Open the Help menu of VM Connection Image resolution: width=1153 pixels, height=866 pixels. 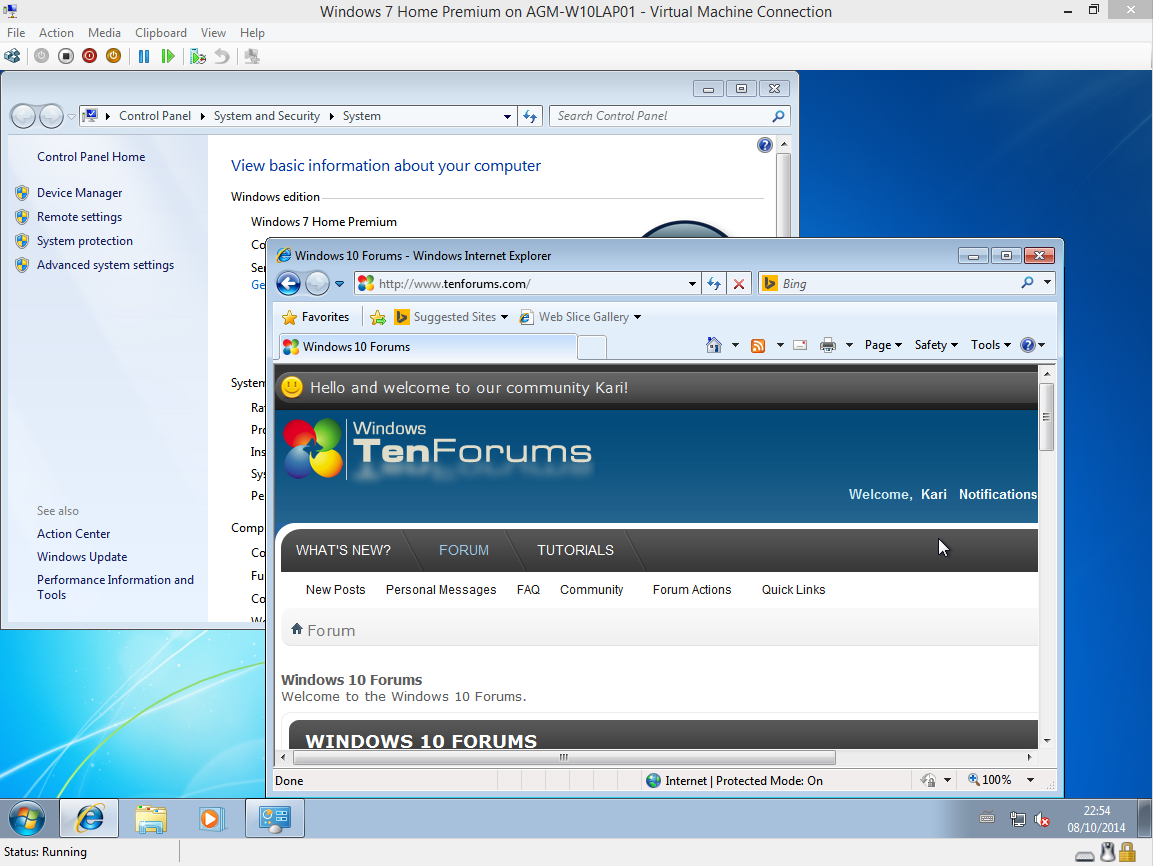point(252,32)
